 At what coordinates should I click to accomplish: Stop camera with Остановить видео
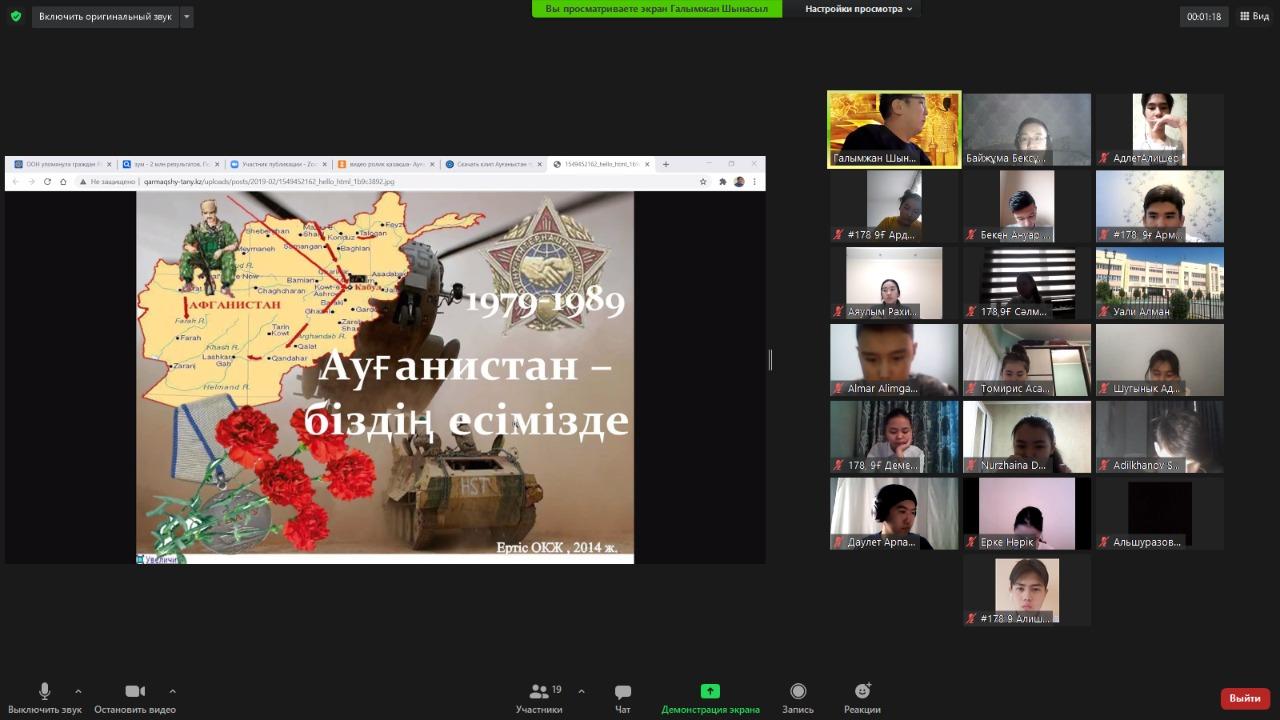(135, 698)
